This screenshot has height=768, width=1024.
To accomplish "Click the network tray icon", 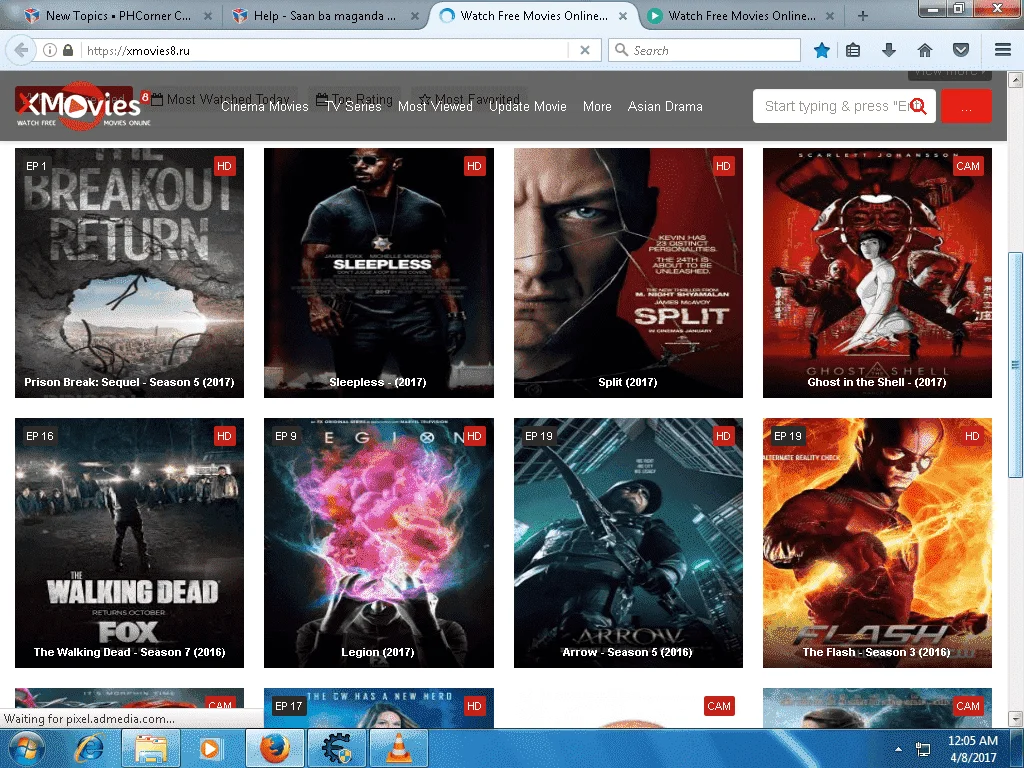I will 923,749.
